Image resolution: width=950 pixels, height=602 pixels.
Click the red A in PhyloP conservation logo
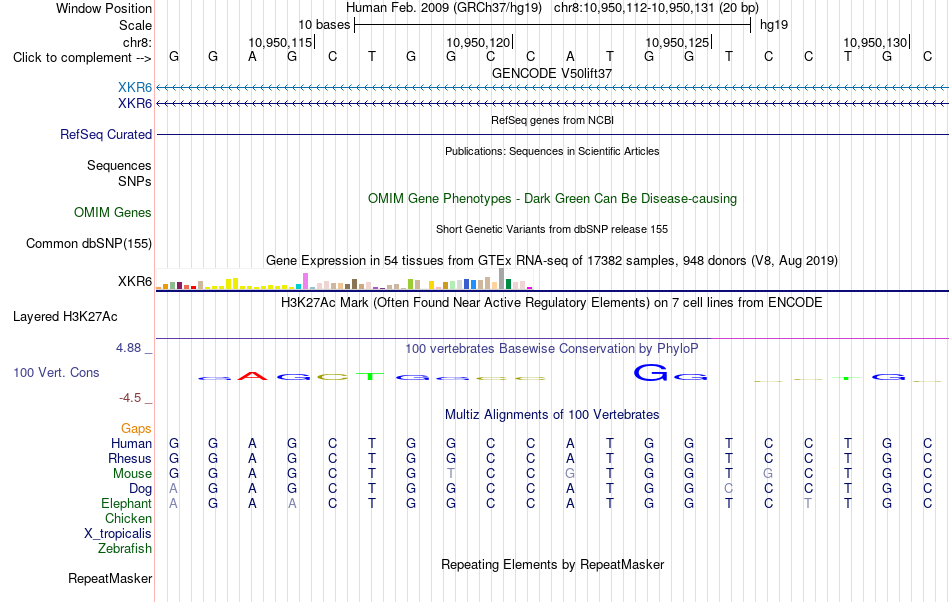click(253, 376)
